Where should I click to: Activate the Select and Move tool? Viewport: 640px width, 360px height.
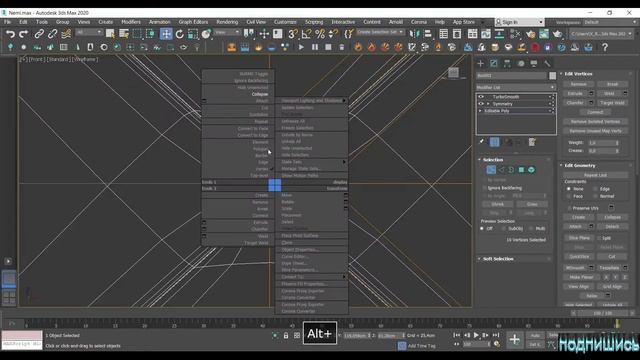[166, 34]
